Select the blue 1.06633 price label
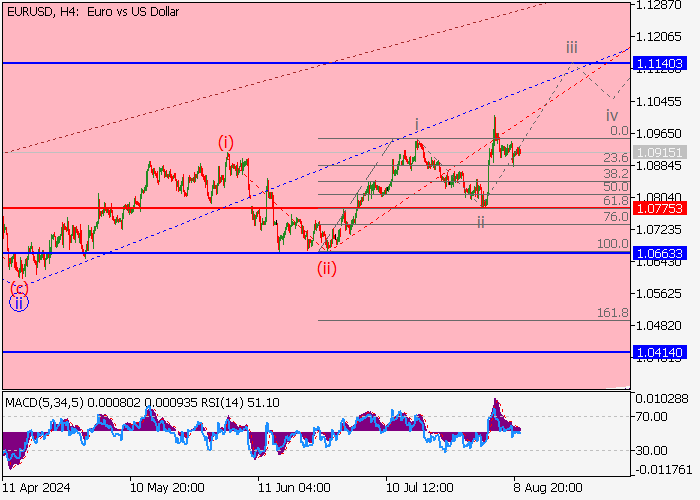Image resolution: width=700 pixels, height=500 pixels. pos(659,254)
